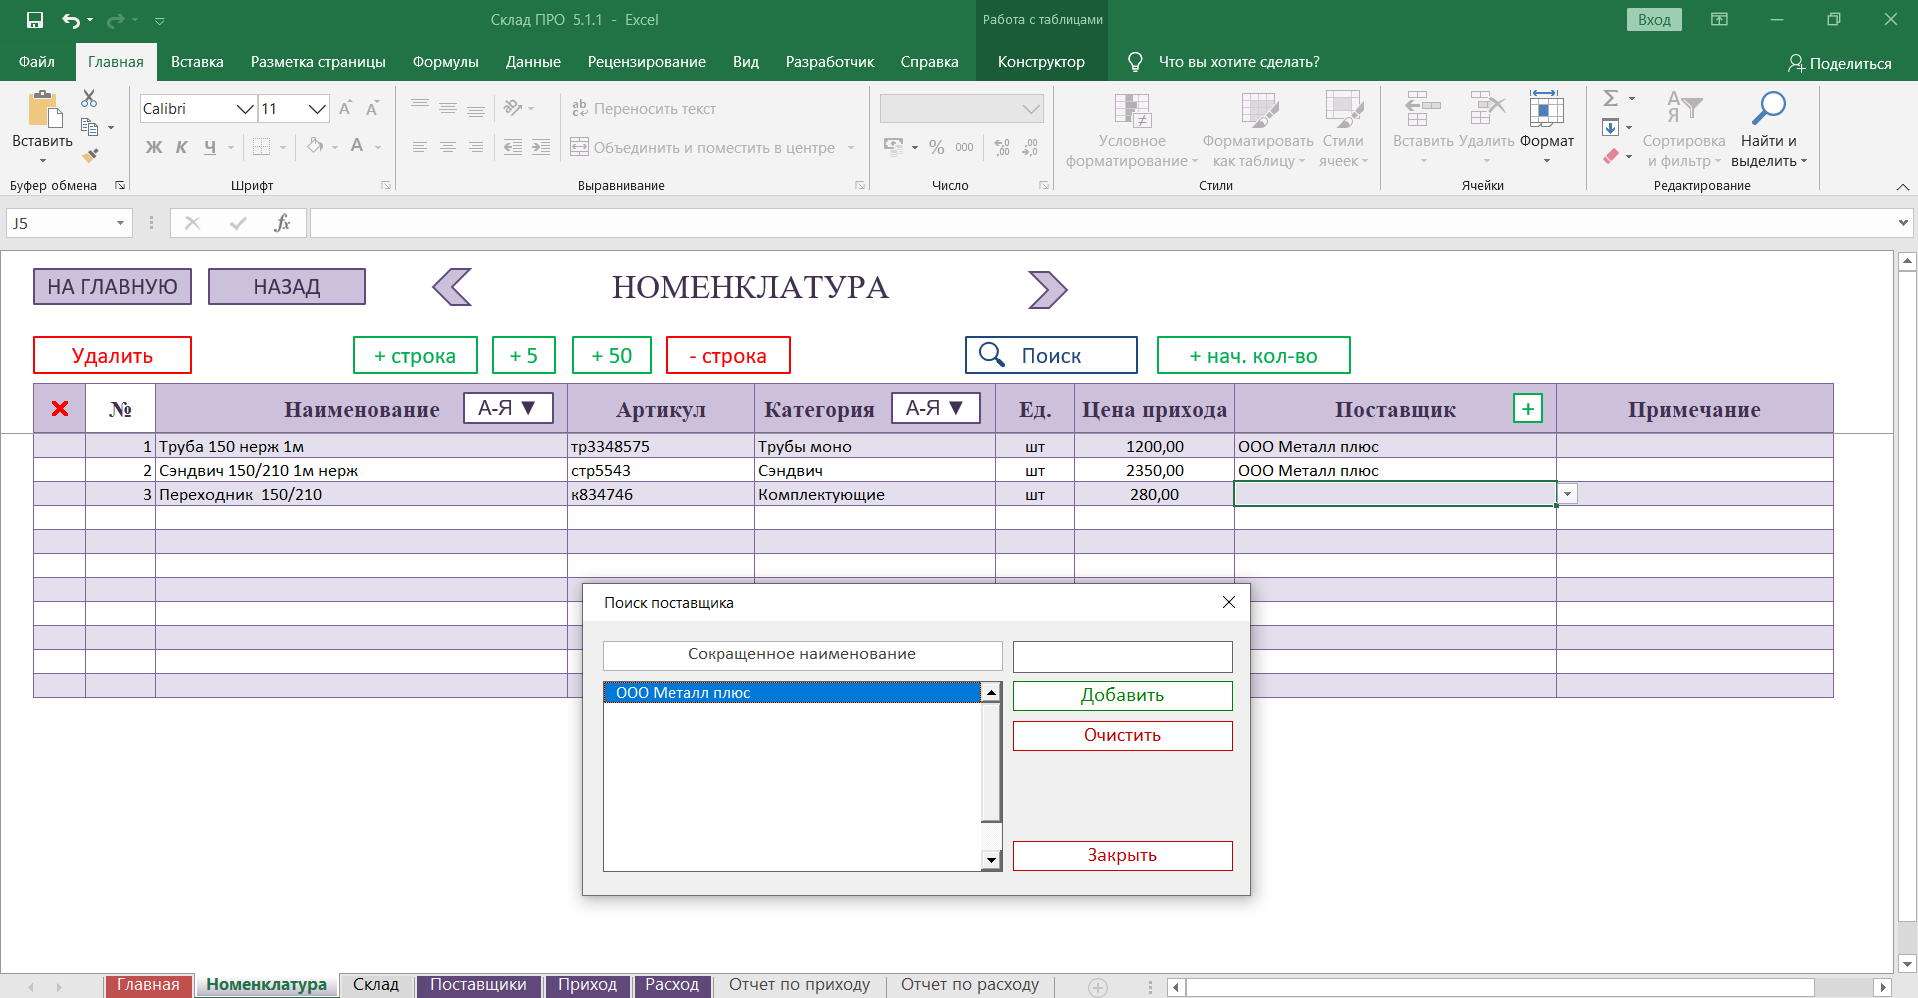Click the Вставить paste icon
The image size is (1918, 998).
pos(42,110)
